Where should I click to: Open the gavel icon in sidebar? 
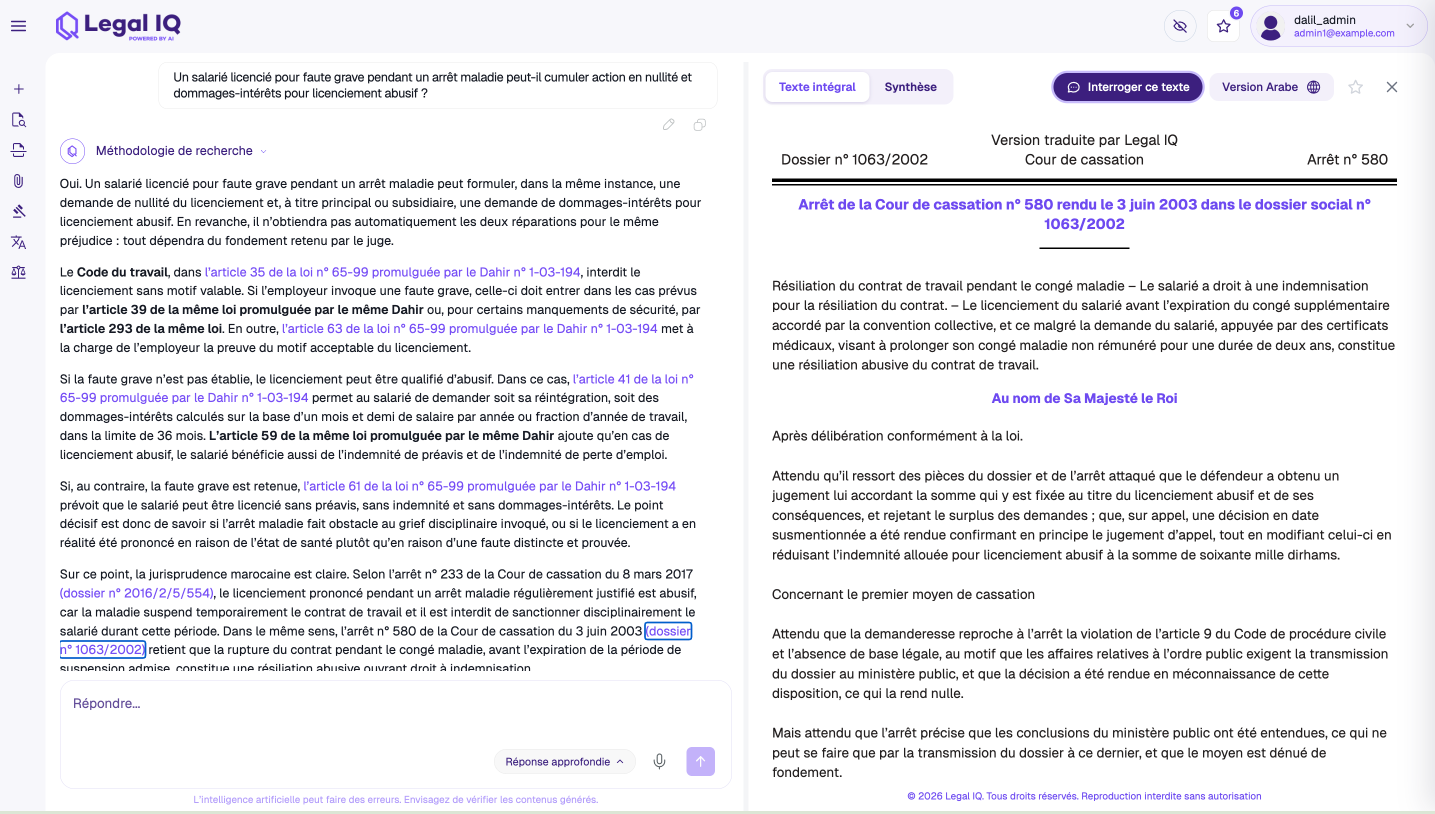[x=18, y=211]
